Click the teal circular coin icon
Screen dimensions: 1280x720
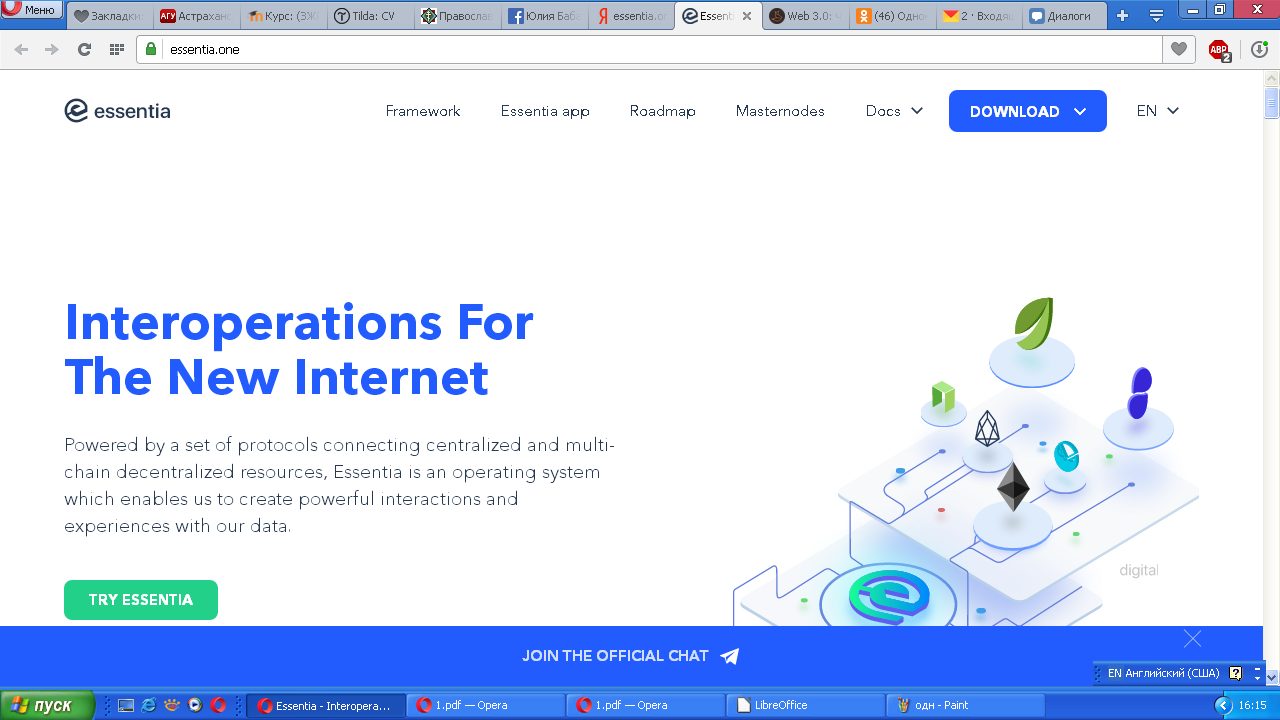pos(1066,456)
